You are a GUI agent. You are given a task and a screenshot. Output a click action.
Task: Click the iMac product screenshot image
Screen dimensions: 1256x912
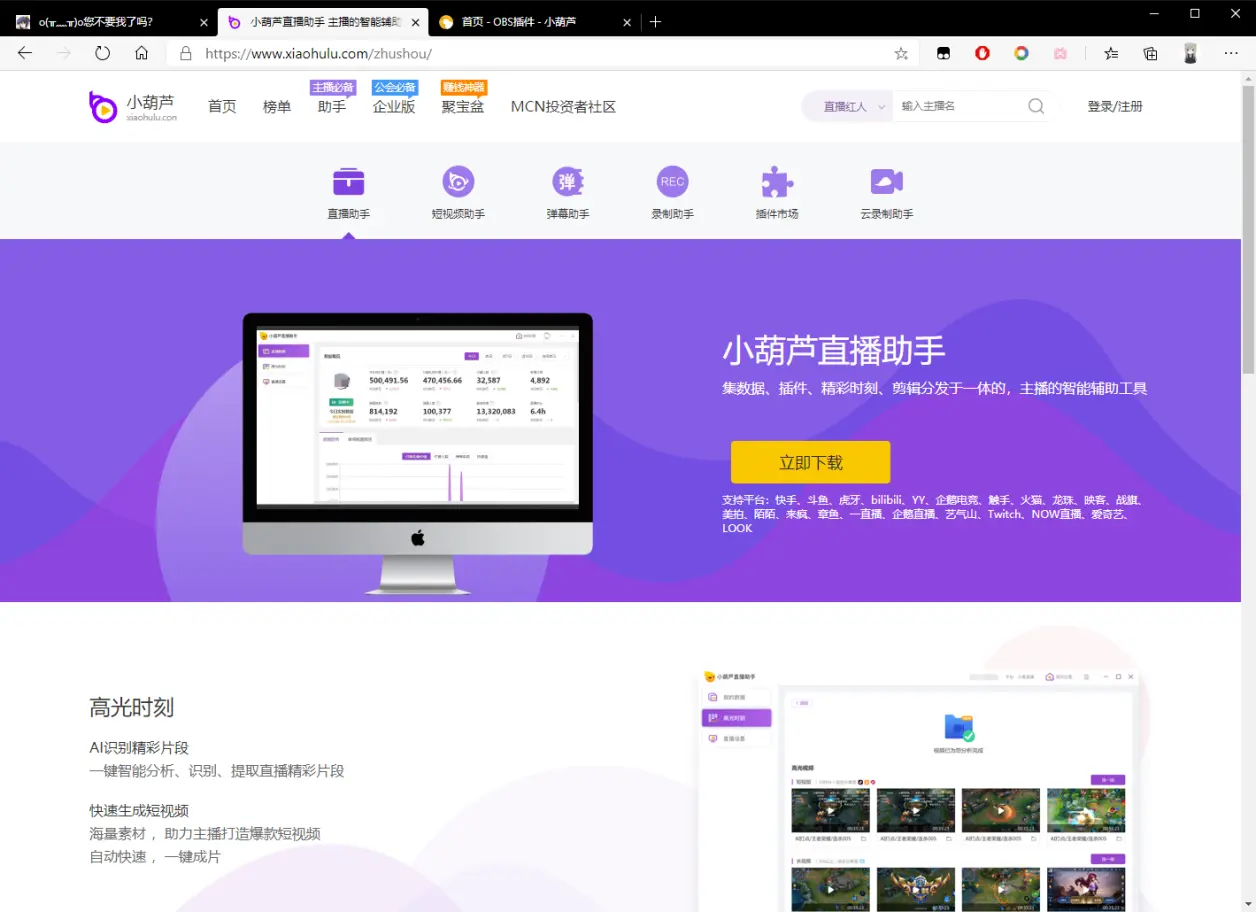click(x=418, y=453)
